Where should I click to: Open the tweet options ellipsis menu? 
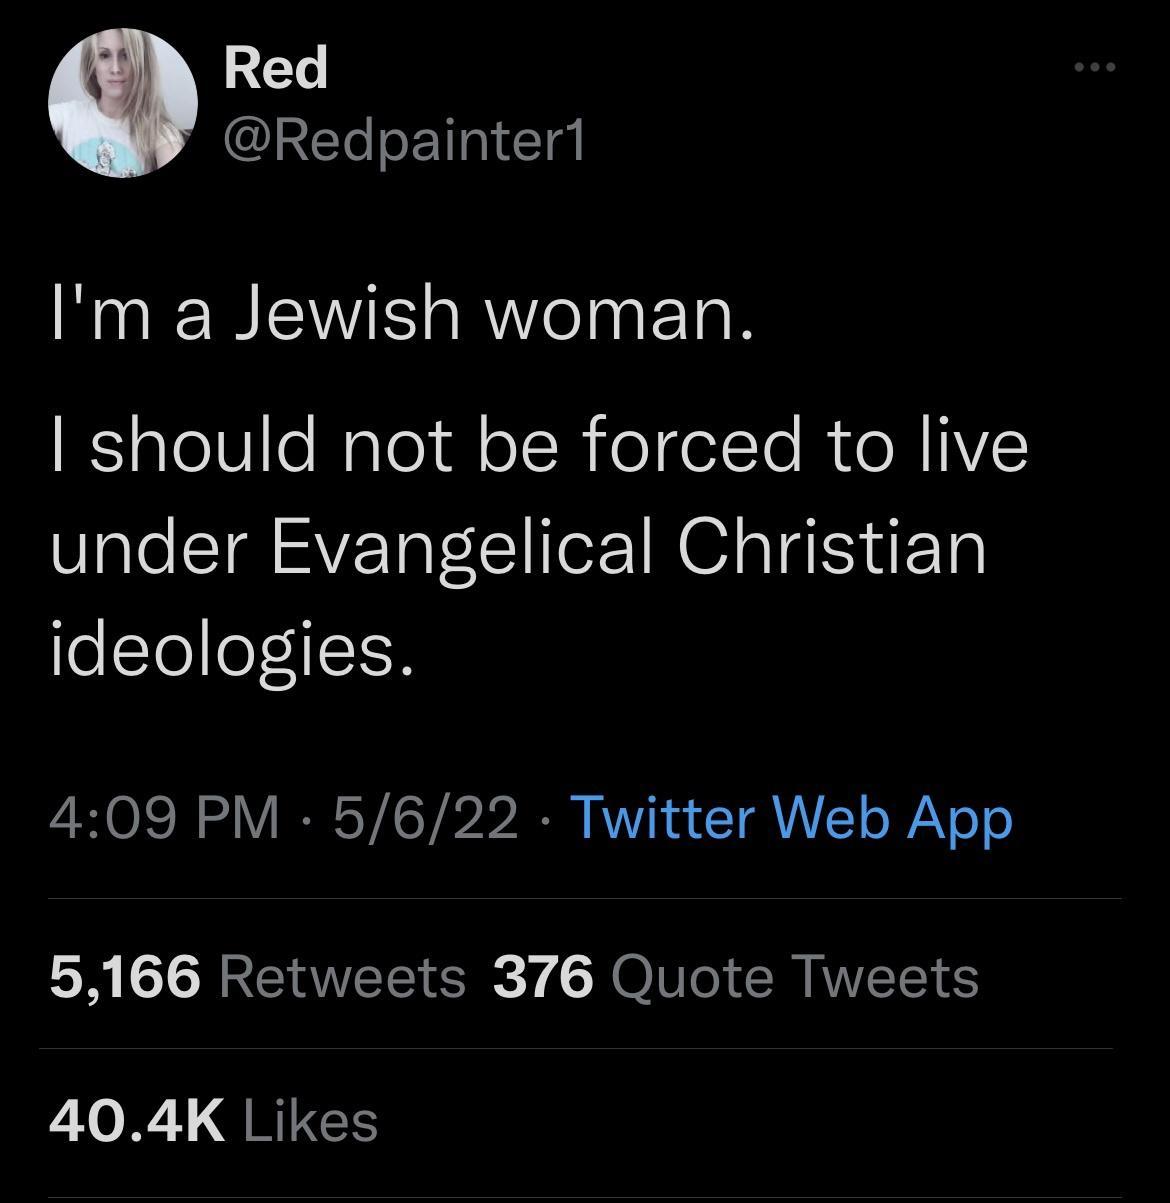[1096, 65]
